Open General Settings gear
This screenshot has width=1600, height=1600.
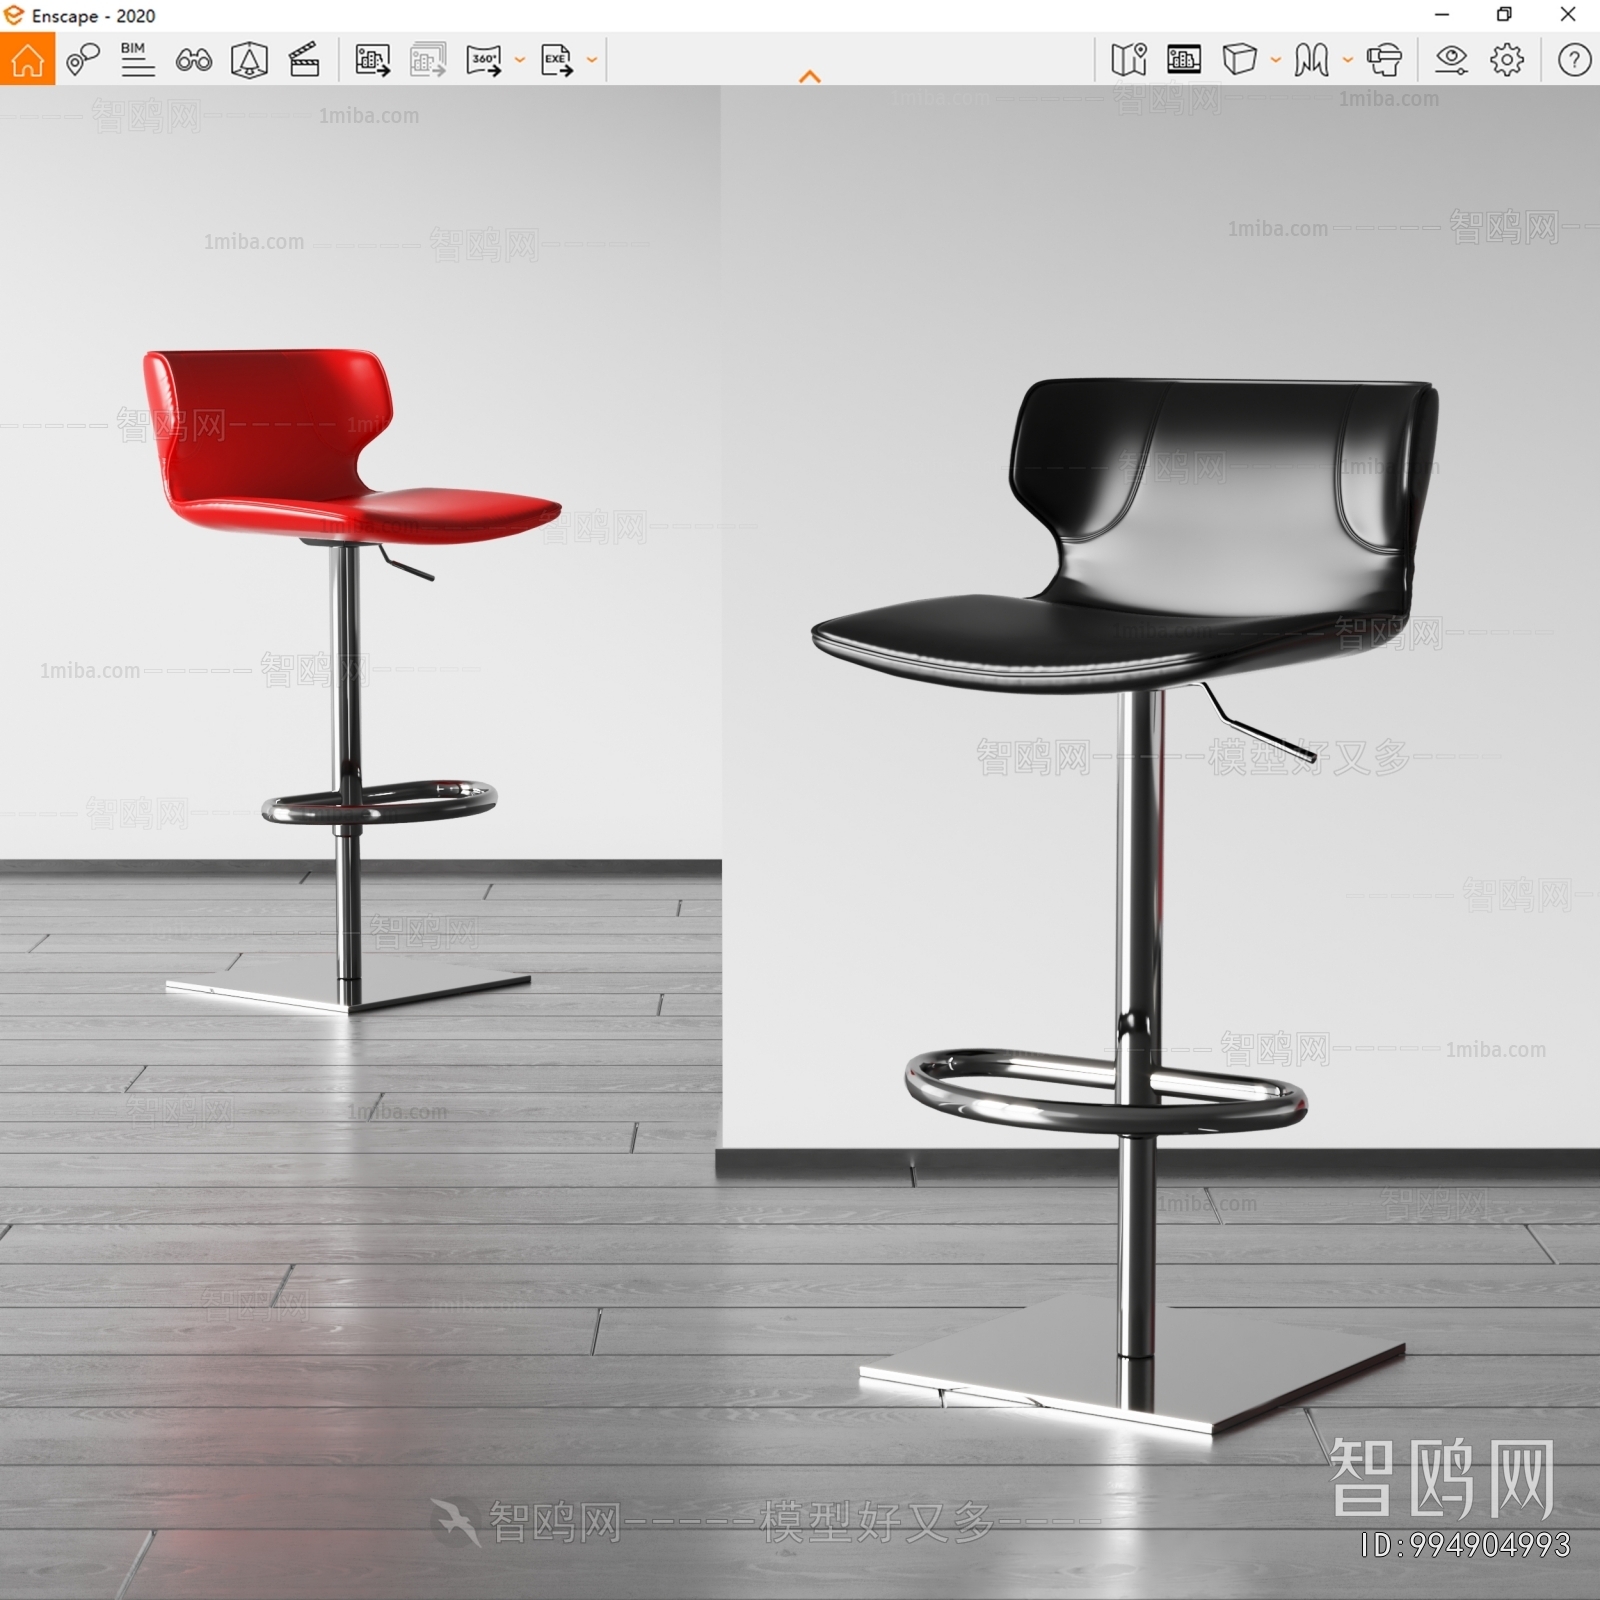tap(1507, 60)
